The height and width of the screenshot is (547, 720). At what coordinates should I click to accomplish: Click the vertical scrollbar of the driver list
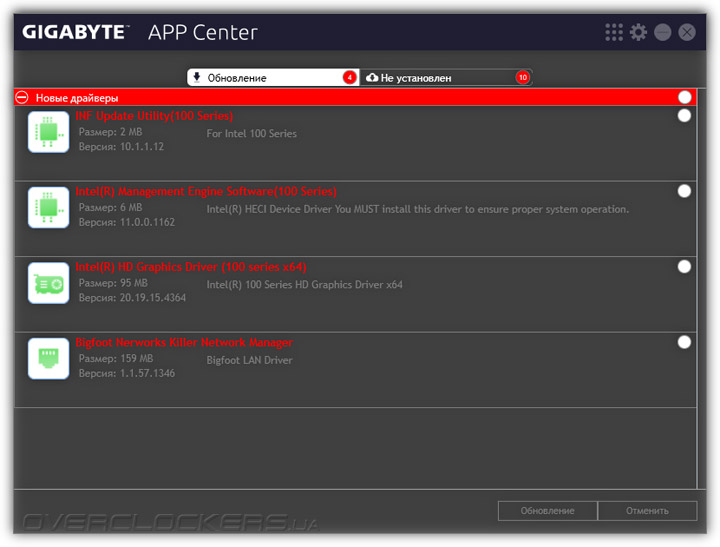[x=702, y=289]
